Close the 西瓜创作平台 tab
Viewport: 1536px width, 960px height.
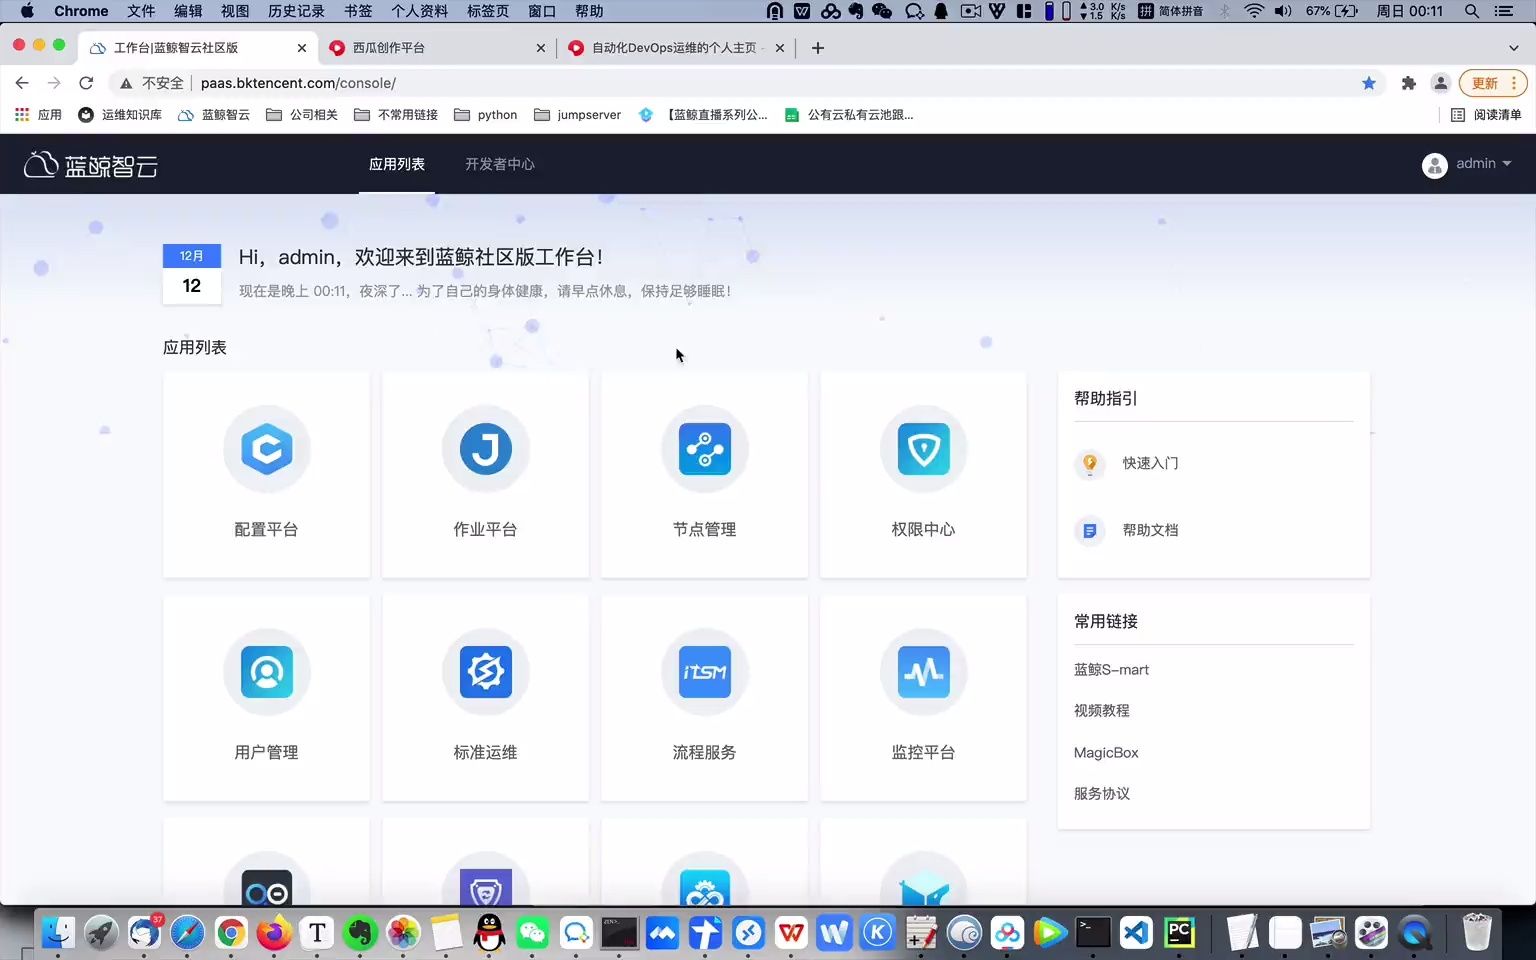(540, 48)
